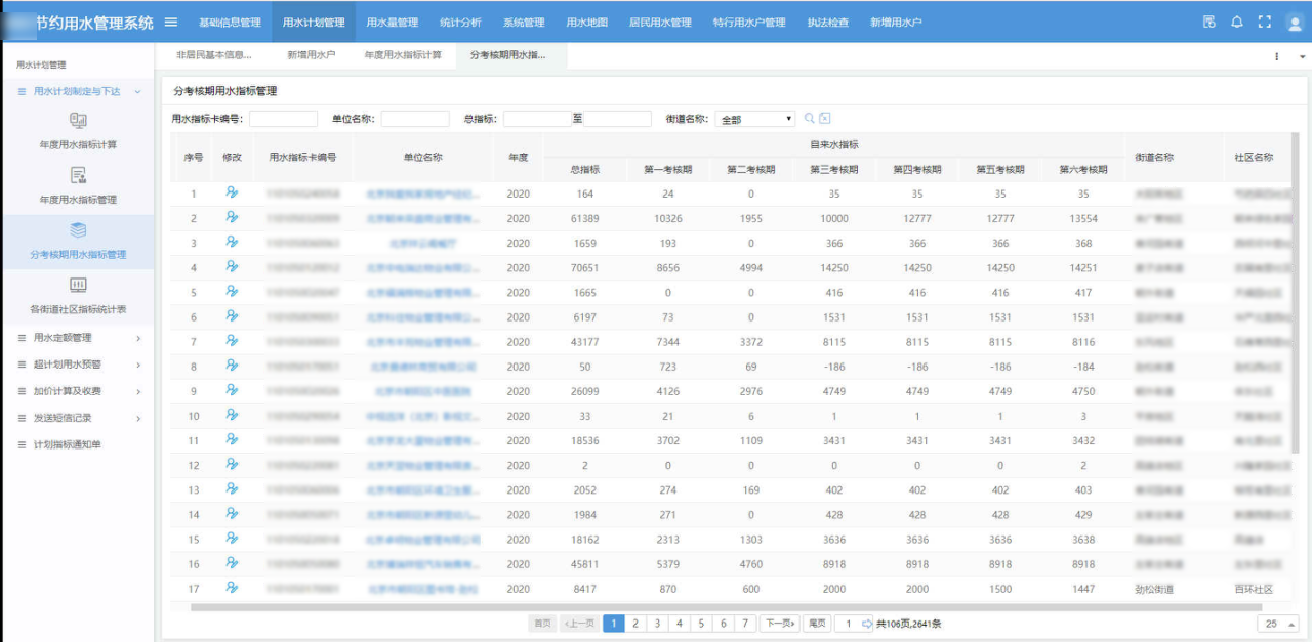
Task: Click the edit icon in row 10
Action: [x=232, y=416]
